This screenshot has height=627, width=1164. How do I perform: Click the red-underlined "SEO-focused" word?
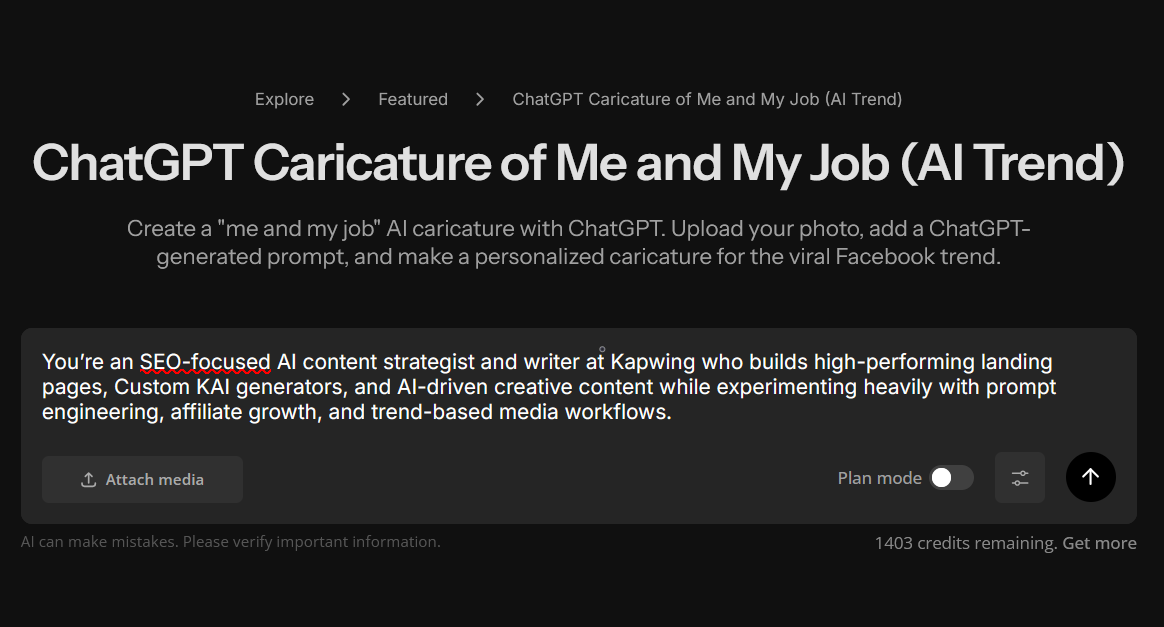point(205,362)
